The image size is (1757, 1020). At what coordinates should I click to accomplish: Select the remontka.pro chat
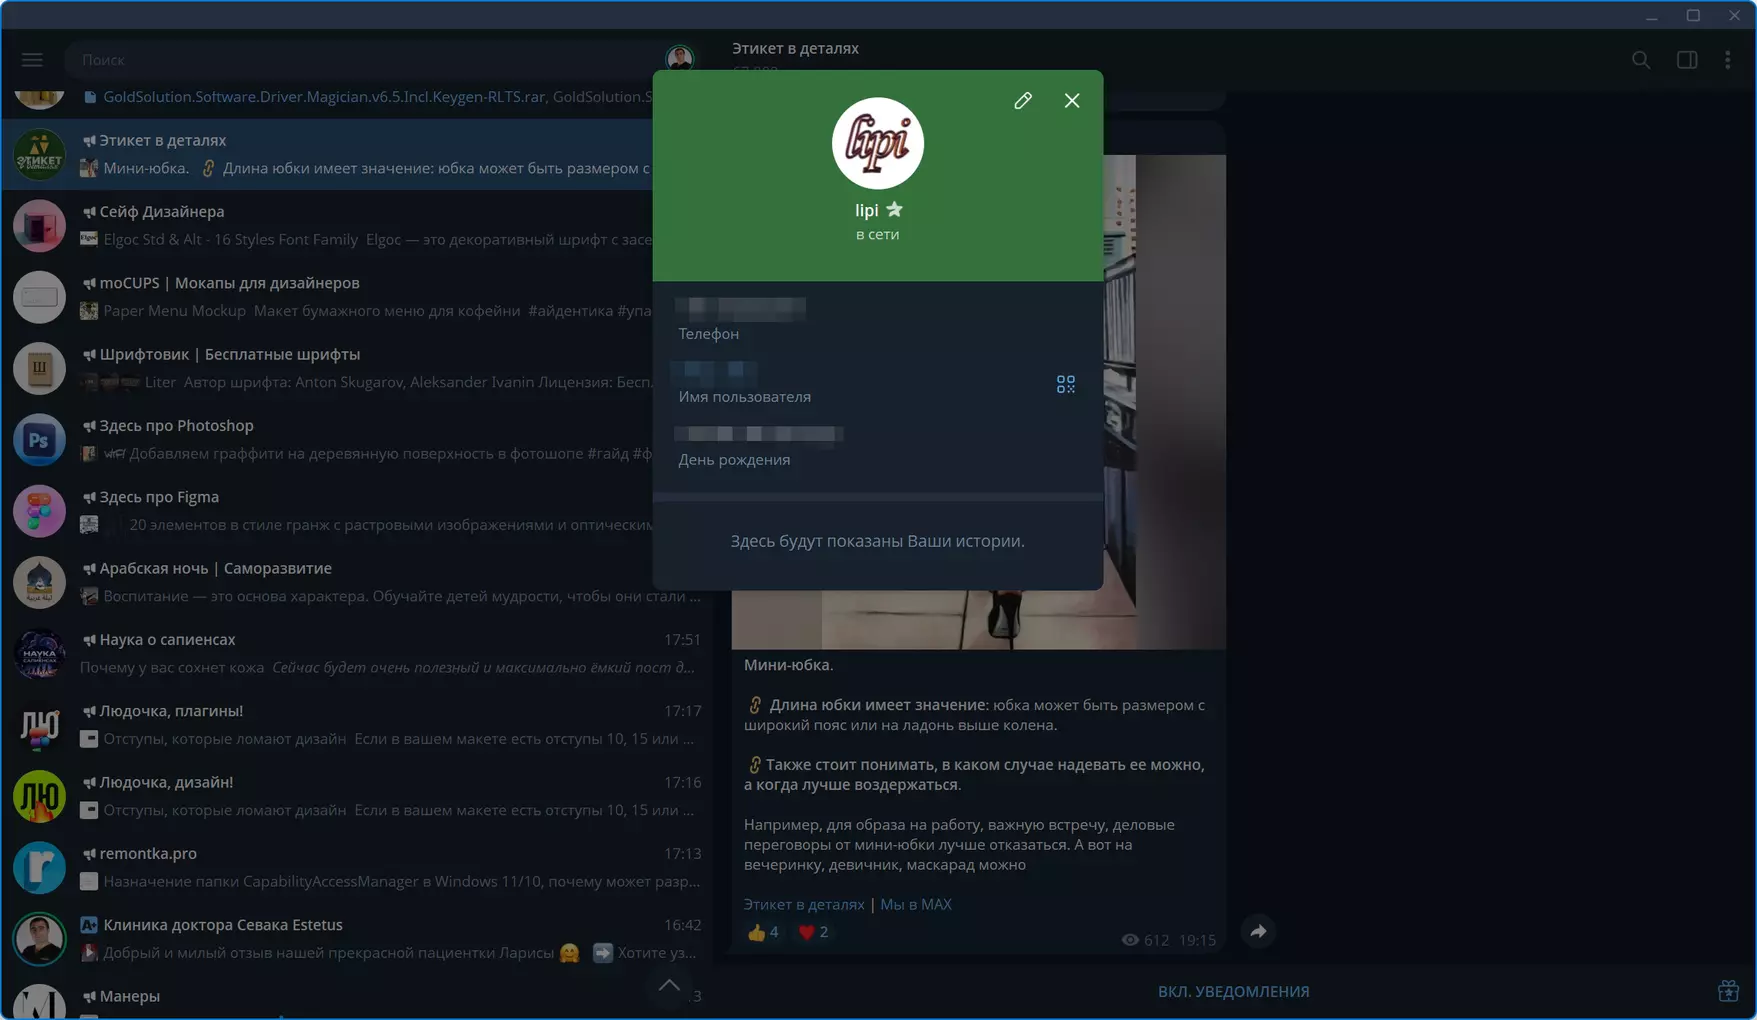coord(356,867)
